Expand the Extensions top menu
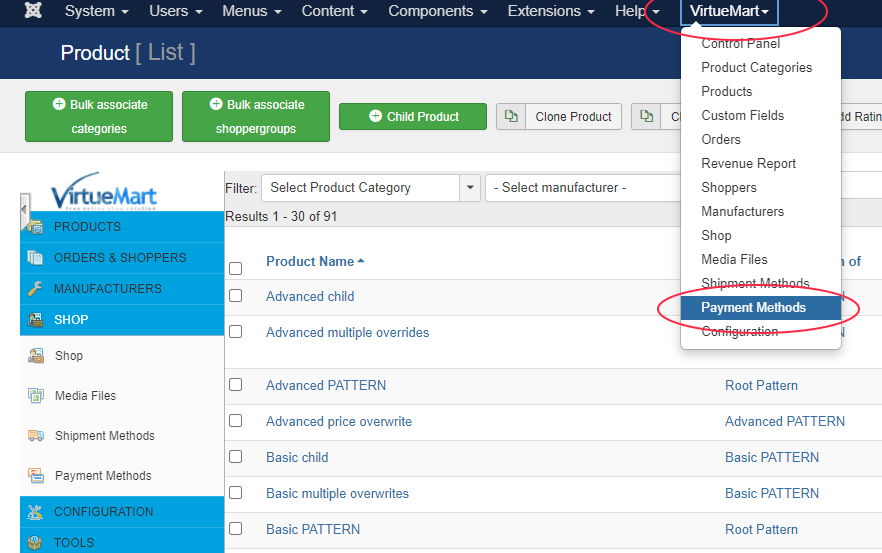Screen dimensions: 882x553 tap(550, 12)
